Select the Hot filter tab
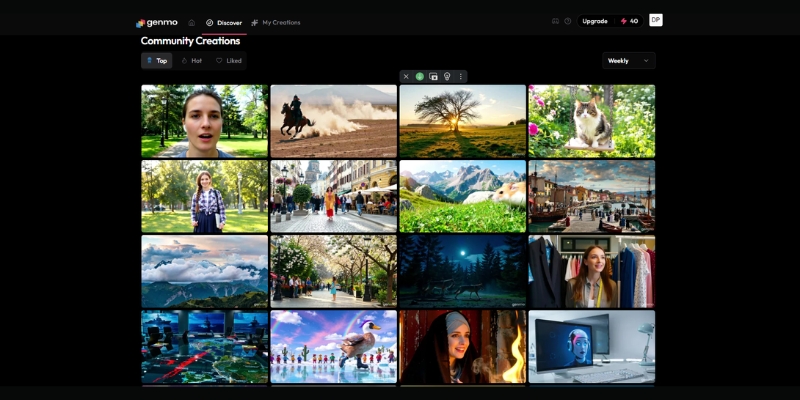 [x=192, y=60]
